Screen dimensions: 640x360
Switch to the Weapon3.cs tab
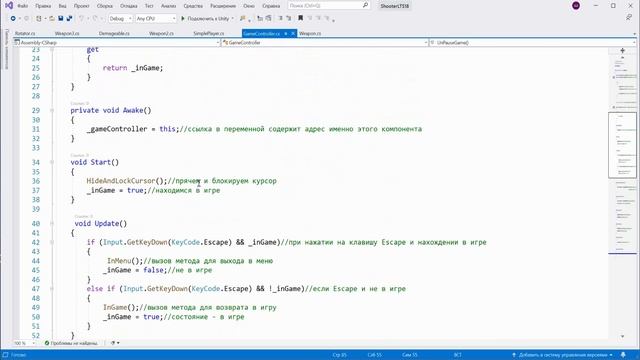pos(67,33)
